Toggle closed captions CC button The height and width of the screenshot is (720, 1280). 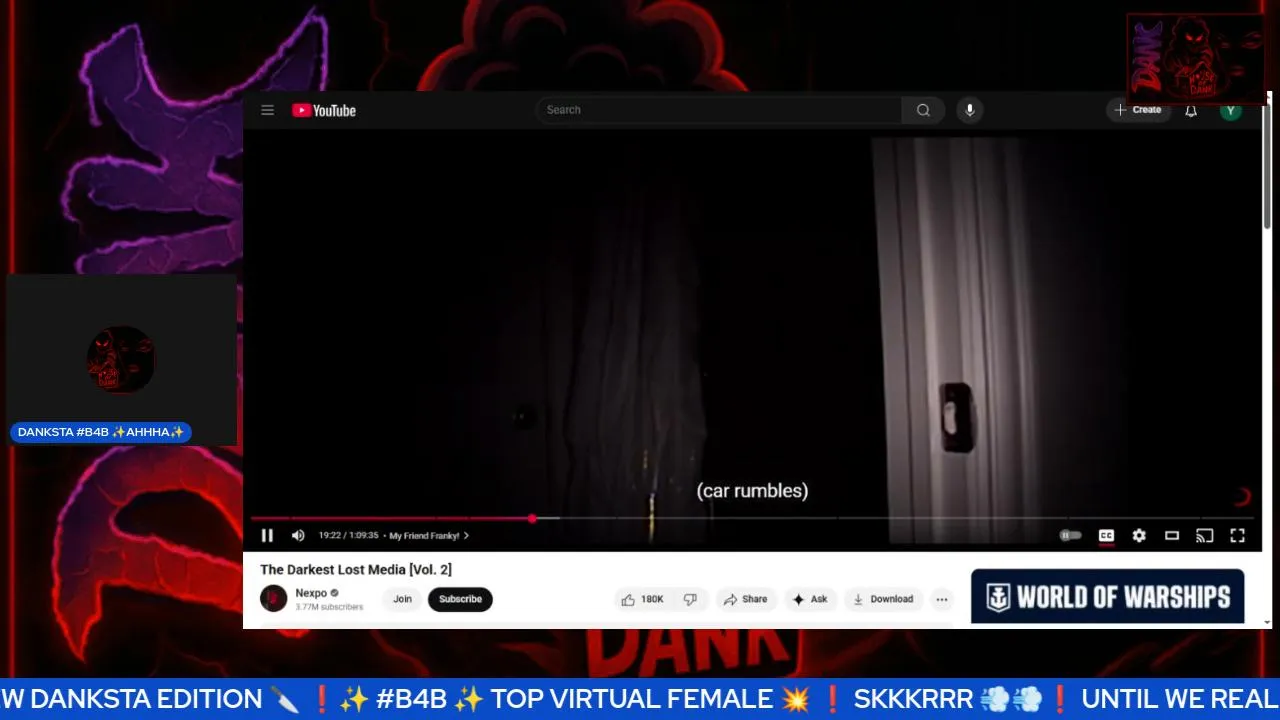click(1106, 536)
